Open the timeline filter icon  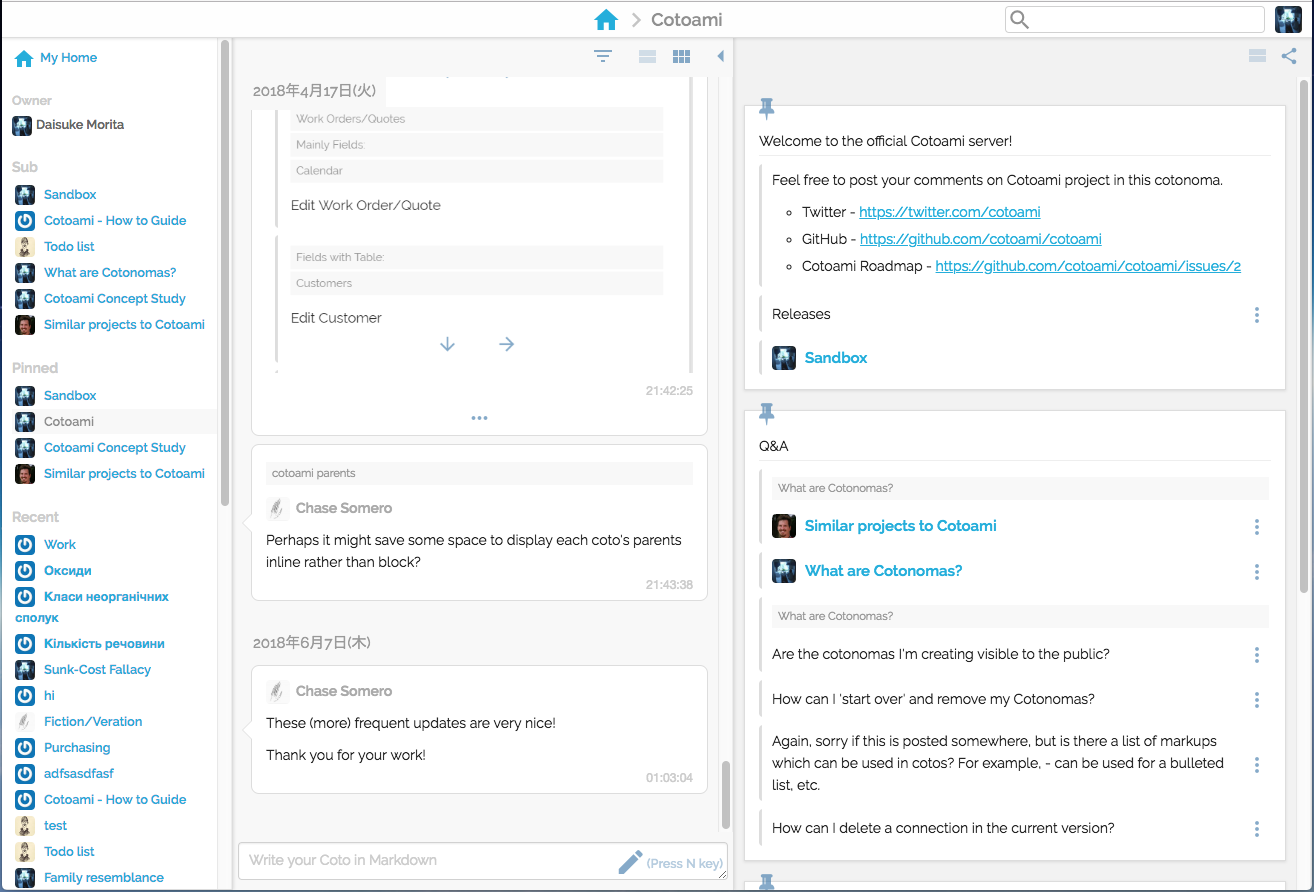tap(603, 57)
